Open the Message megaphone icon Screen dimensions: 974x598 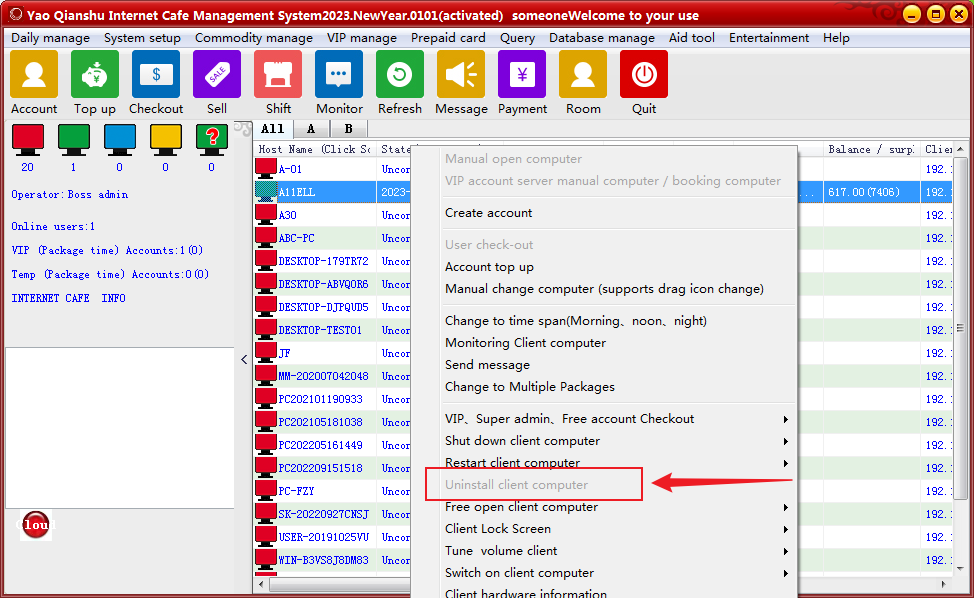[x=461, y=75]
